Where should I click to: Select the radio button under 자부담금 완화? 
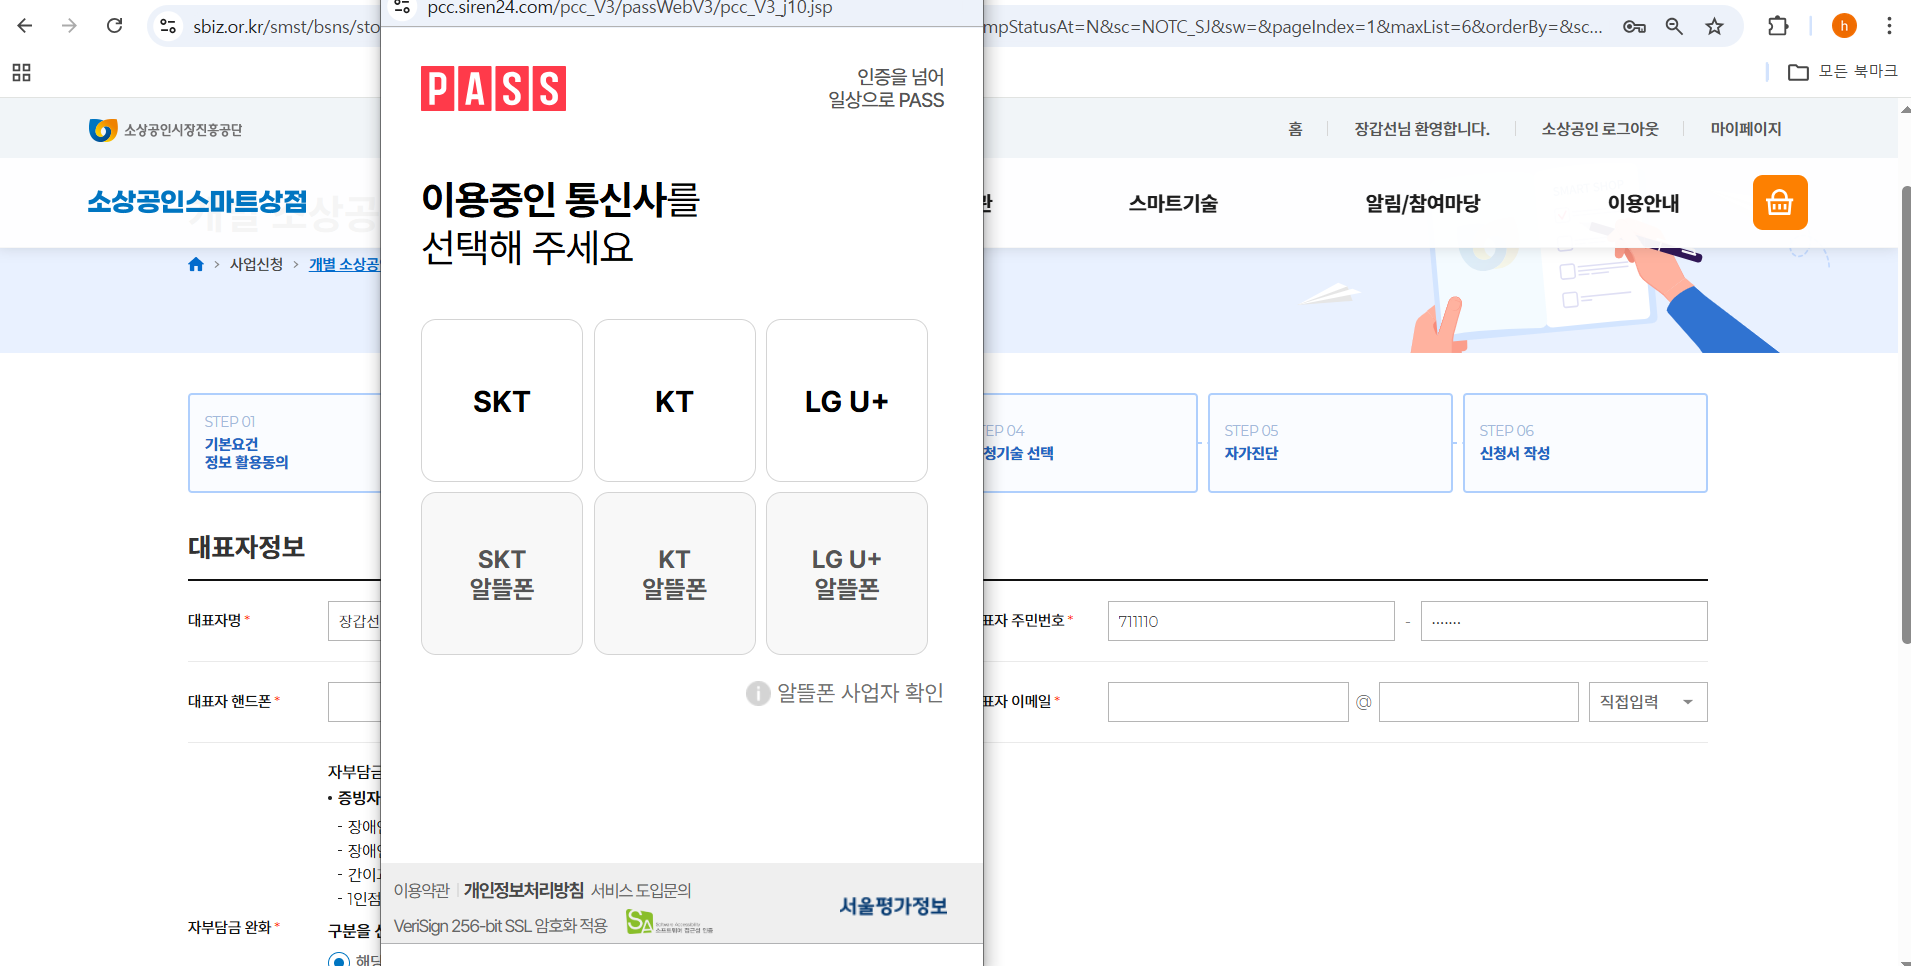[339, 960]
